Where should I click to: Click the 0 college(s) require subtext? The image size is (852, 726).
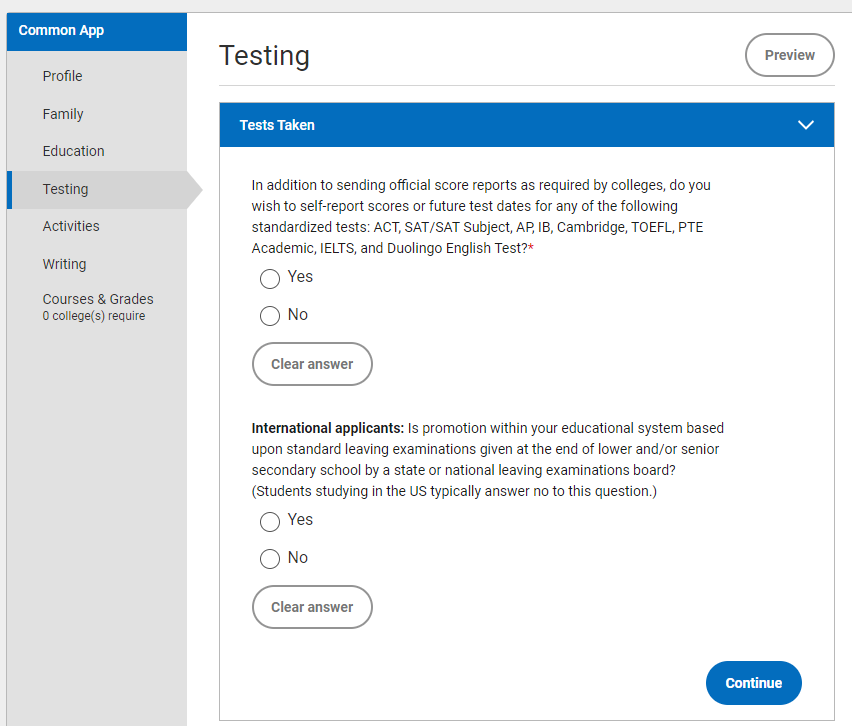[x=94, y=316]
